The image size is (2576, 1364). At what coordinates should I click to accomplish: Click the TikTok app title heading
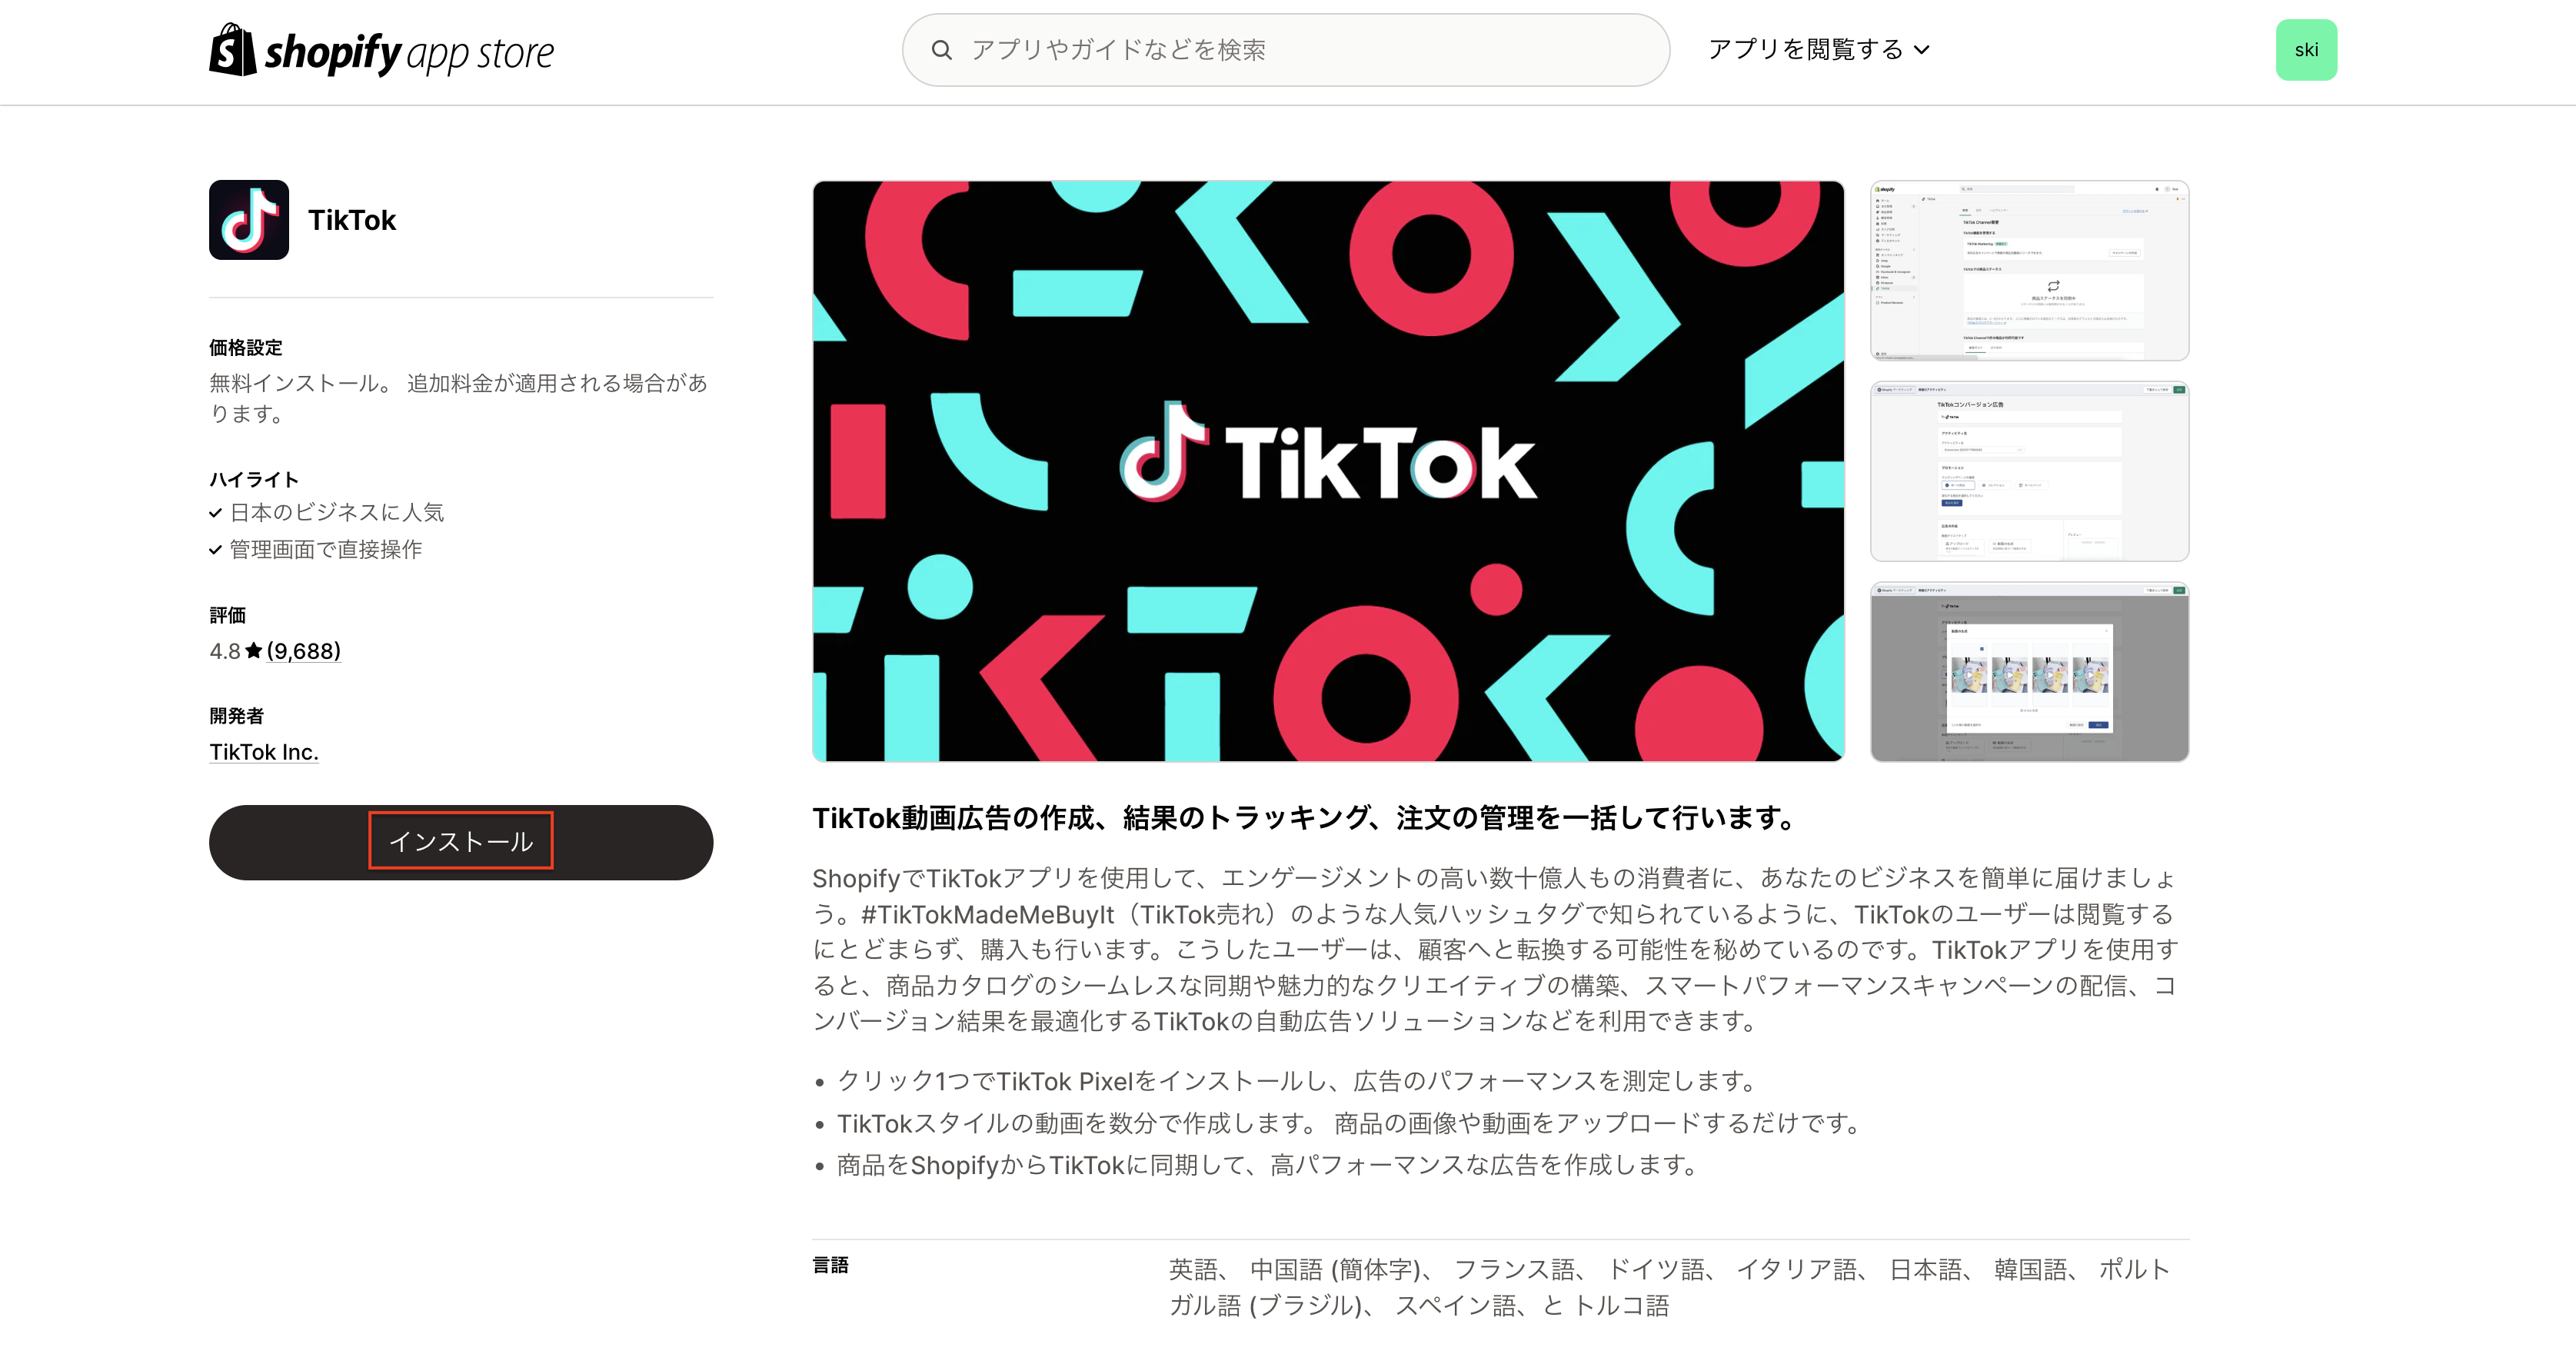(352, 220)
